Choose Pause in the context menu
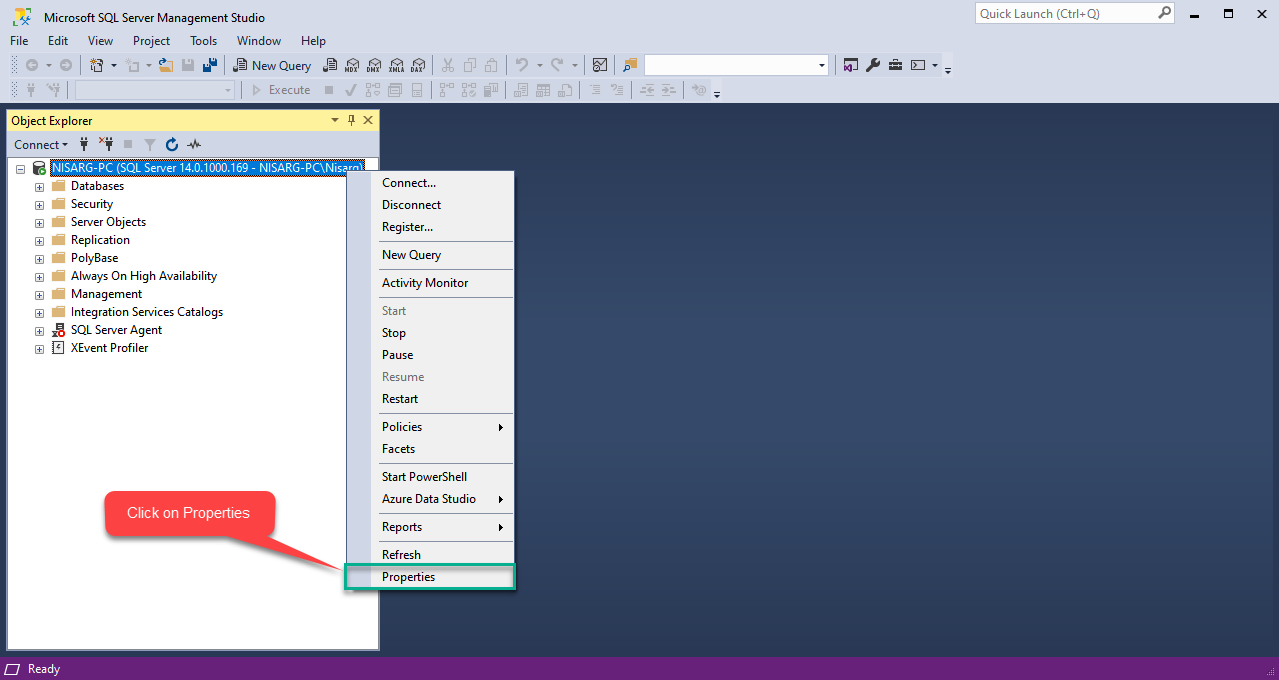The width and height of the screenshot is (1279, 680). click(x=430, y=355)
